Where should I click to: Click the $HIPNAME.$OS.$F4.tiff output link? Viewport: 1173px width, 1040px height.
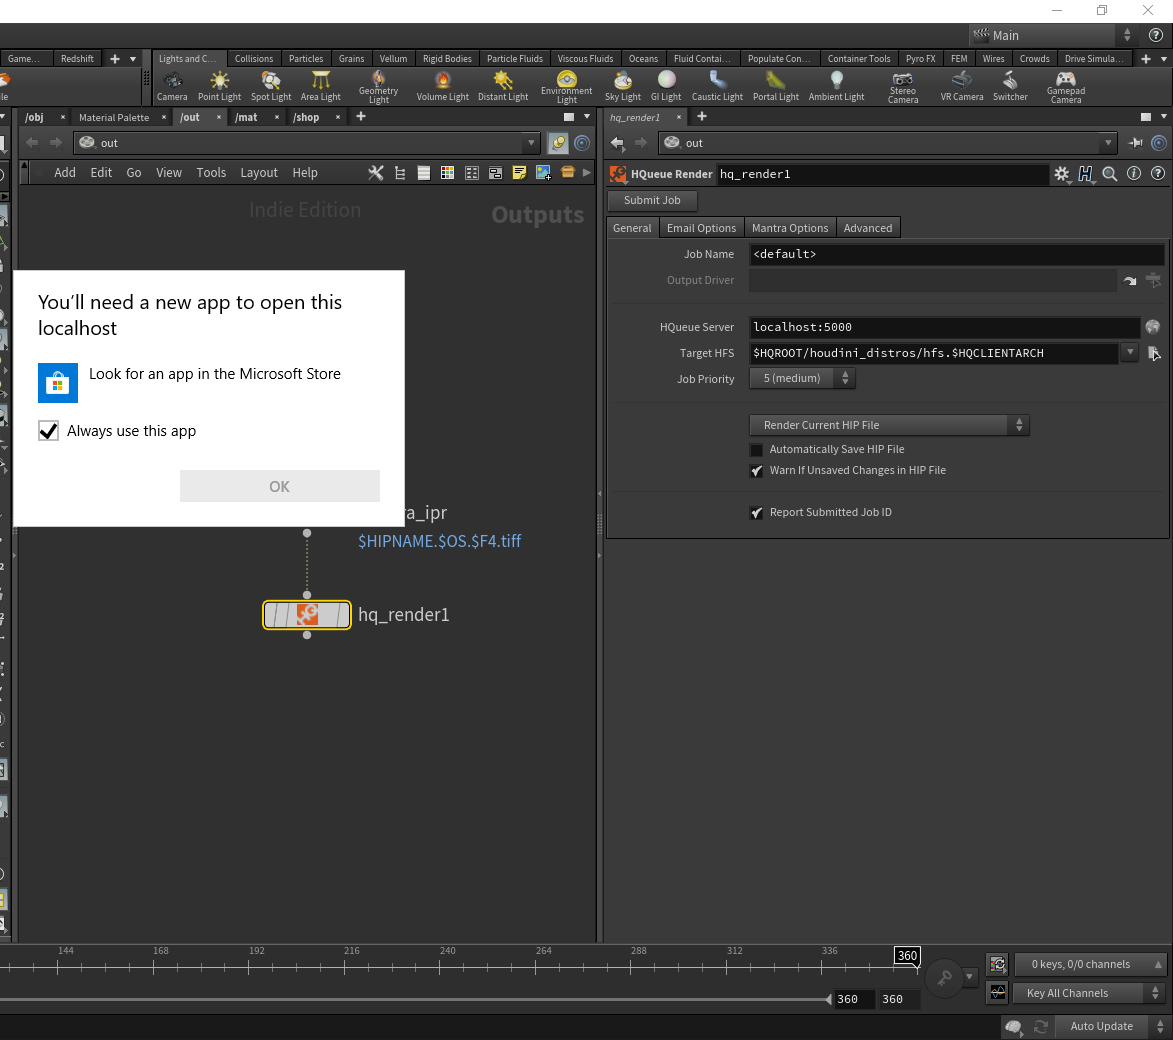439,541
